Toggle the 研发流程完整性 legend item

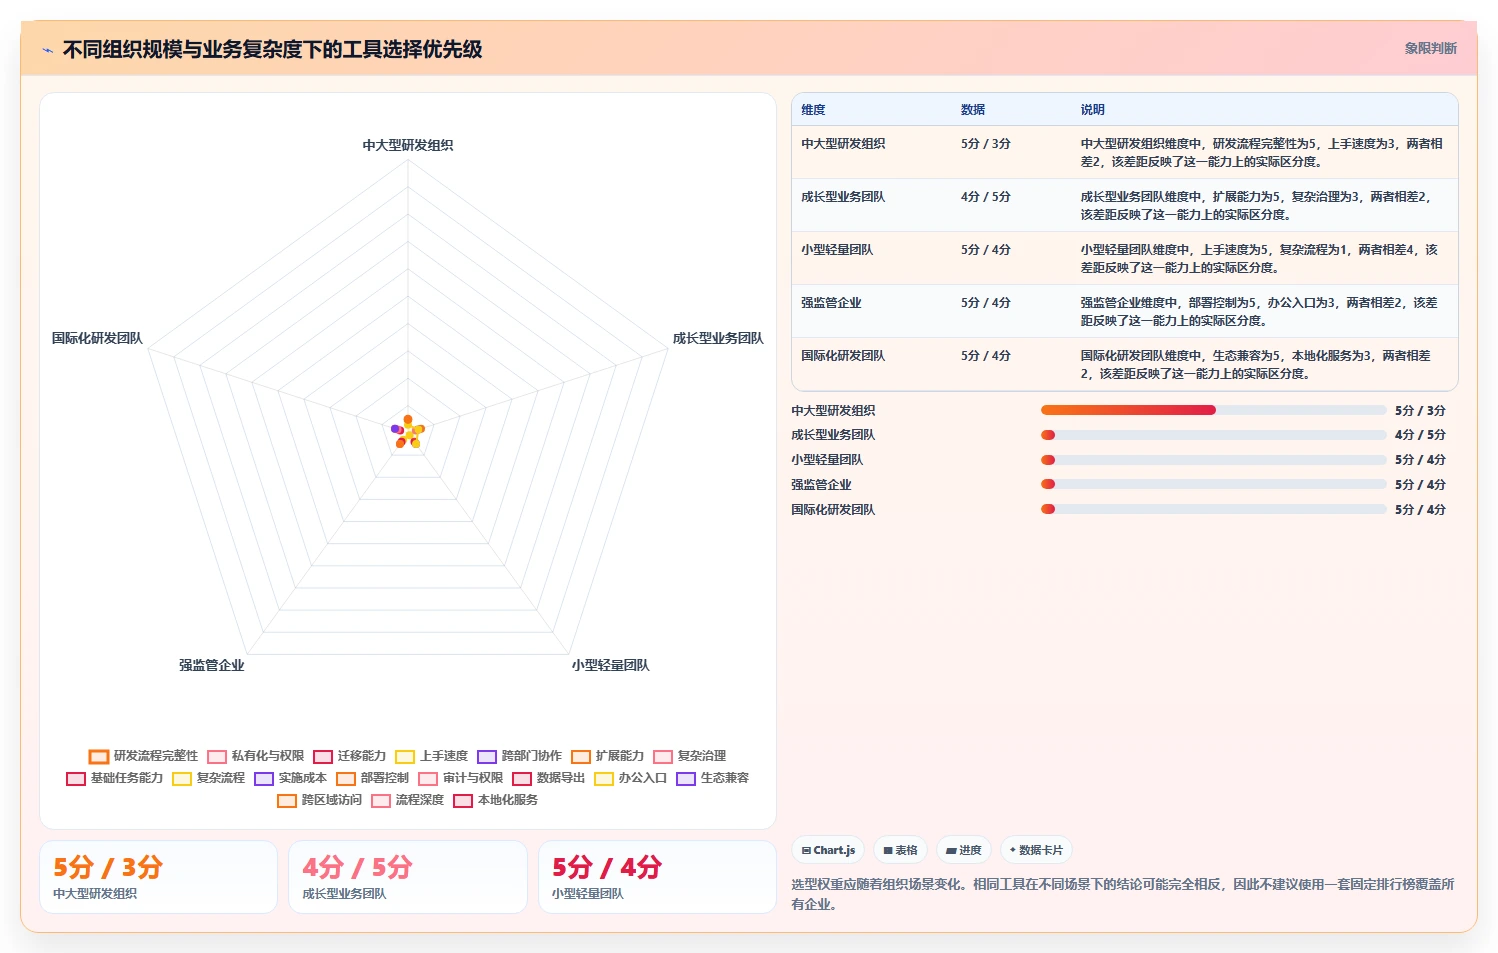tap(144, 756)
